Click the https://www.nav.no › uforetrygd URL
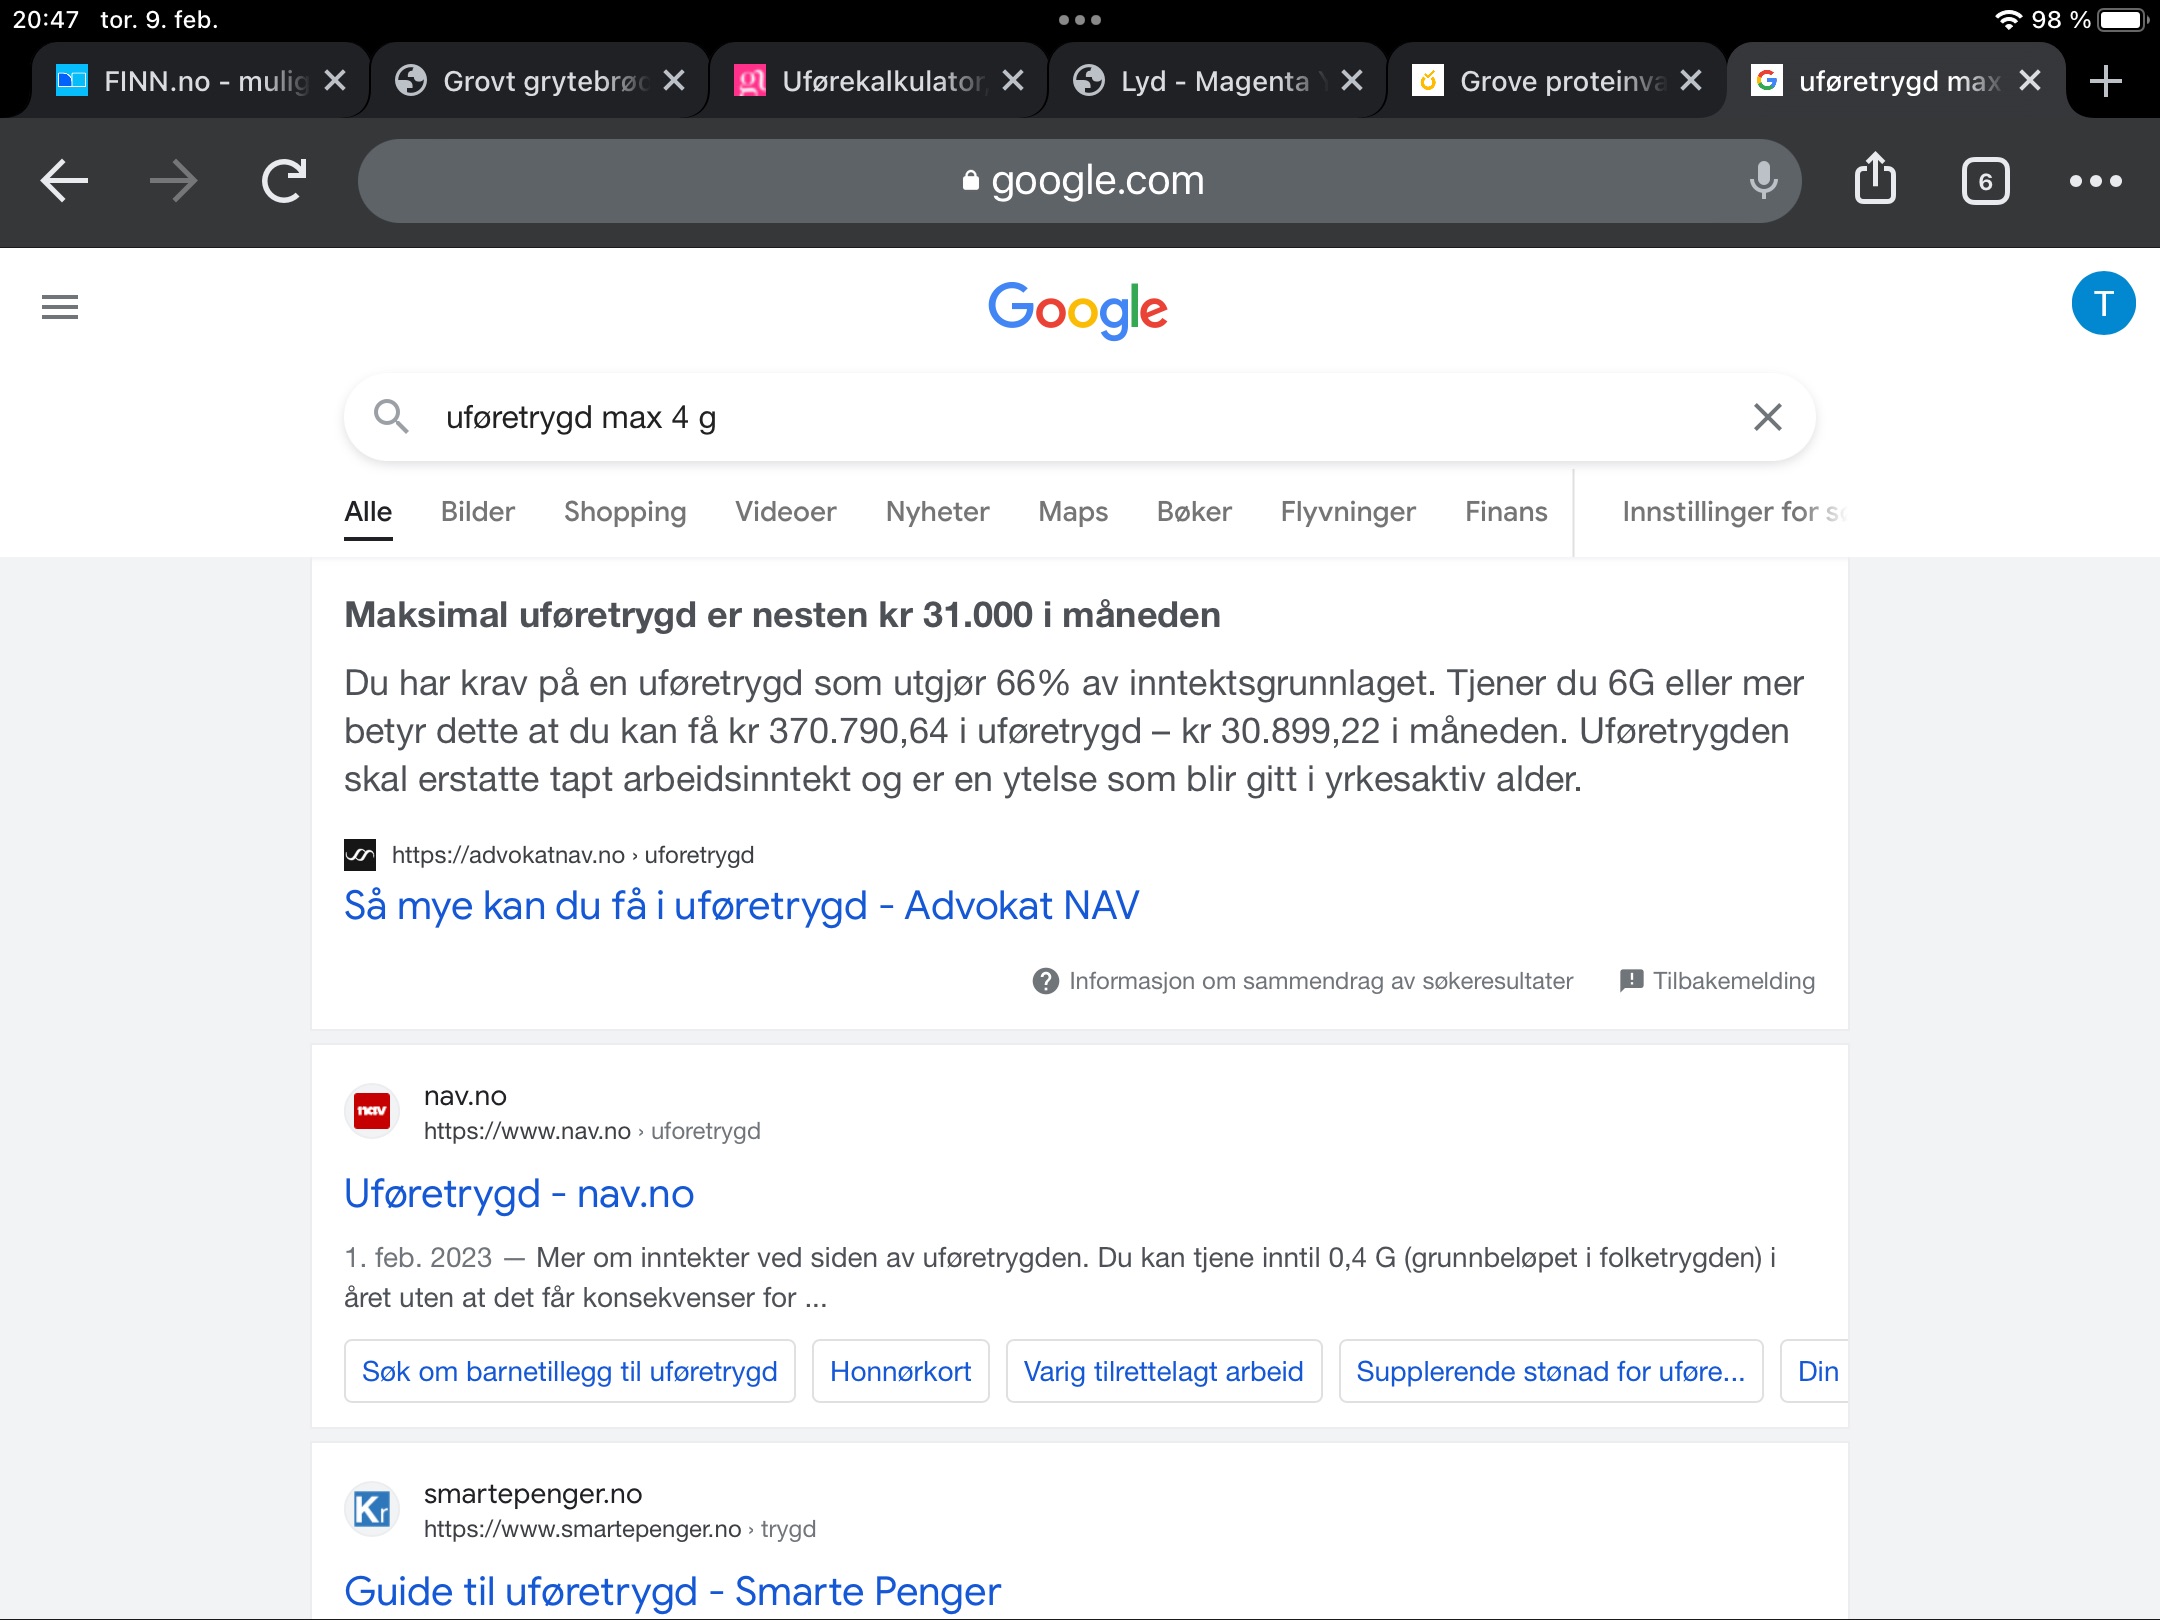Viewport: 2160px width, 1620px height. click(x=592, y=1131)
